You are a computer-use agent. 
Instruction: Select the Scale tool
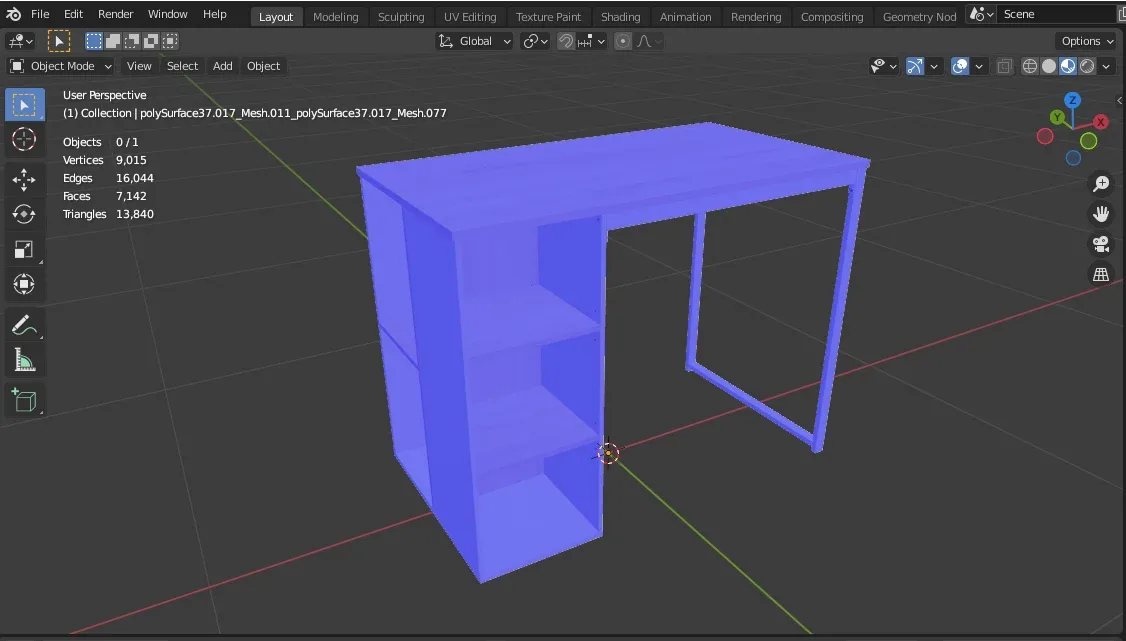coord(24,249)
